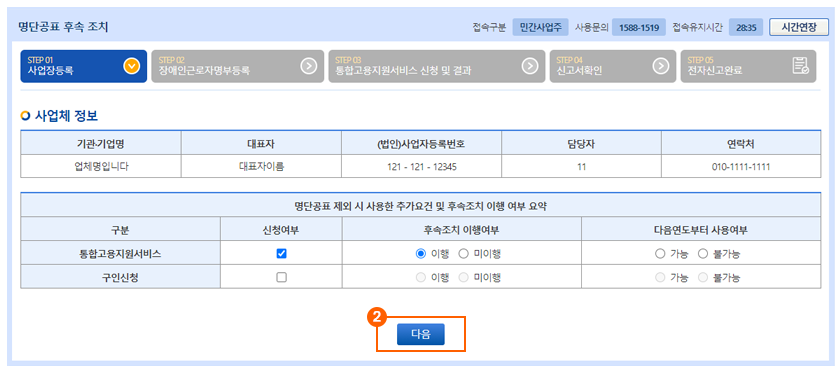This screenshot has width=840, height=375.
Task: Click the 담당자 value 11 cell
Action: pos(581,167)
